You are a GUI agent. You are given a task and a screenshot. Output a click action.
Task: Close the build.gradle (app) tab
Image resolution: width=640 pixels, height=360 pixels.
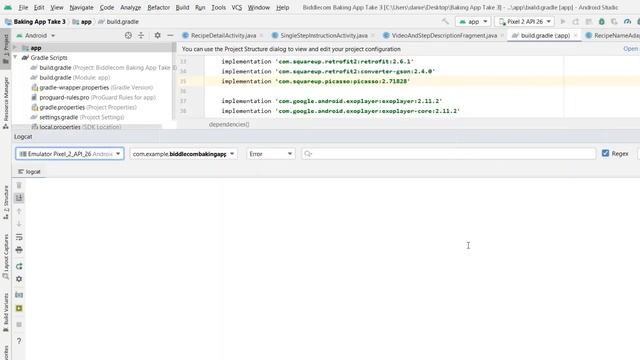[576, 36]
